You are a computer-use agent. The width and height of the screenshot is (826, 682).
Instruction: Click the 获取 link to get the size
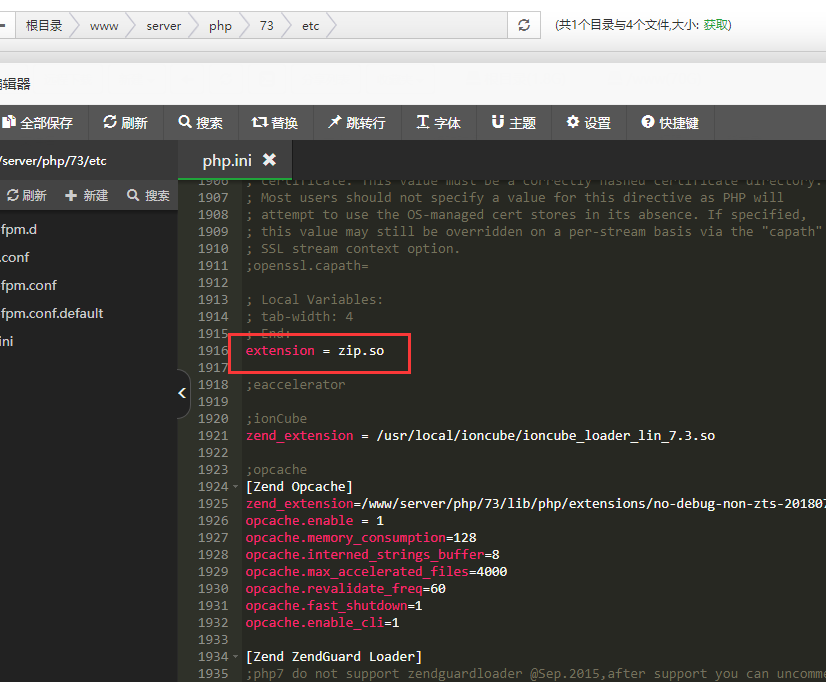(x=717, y=25)
